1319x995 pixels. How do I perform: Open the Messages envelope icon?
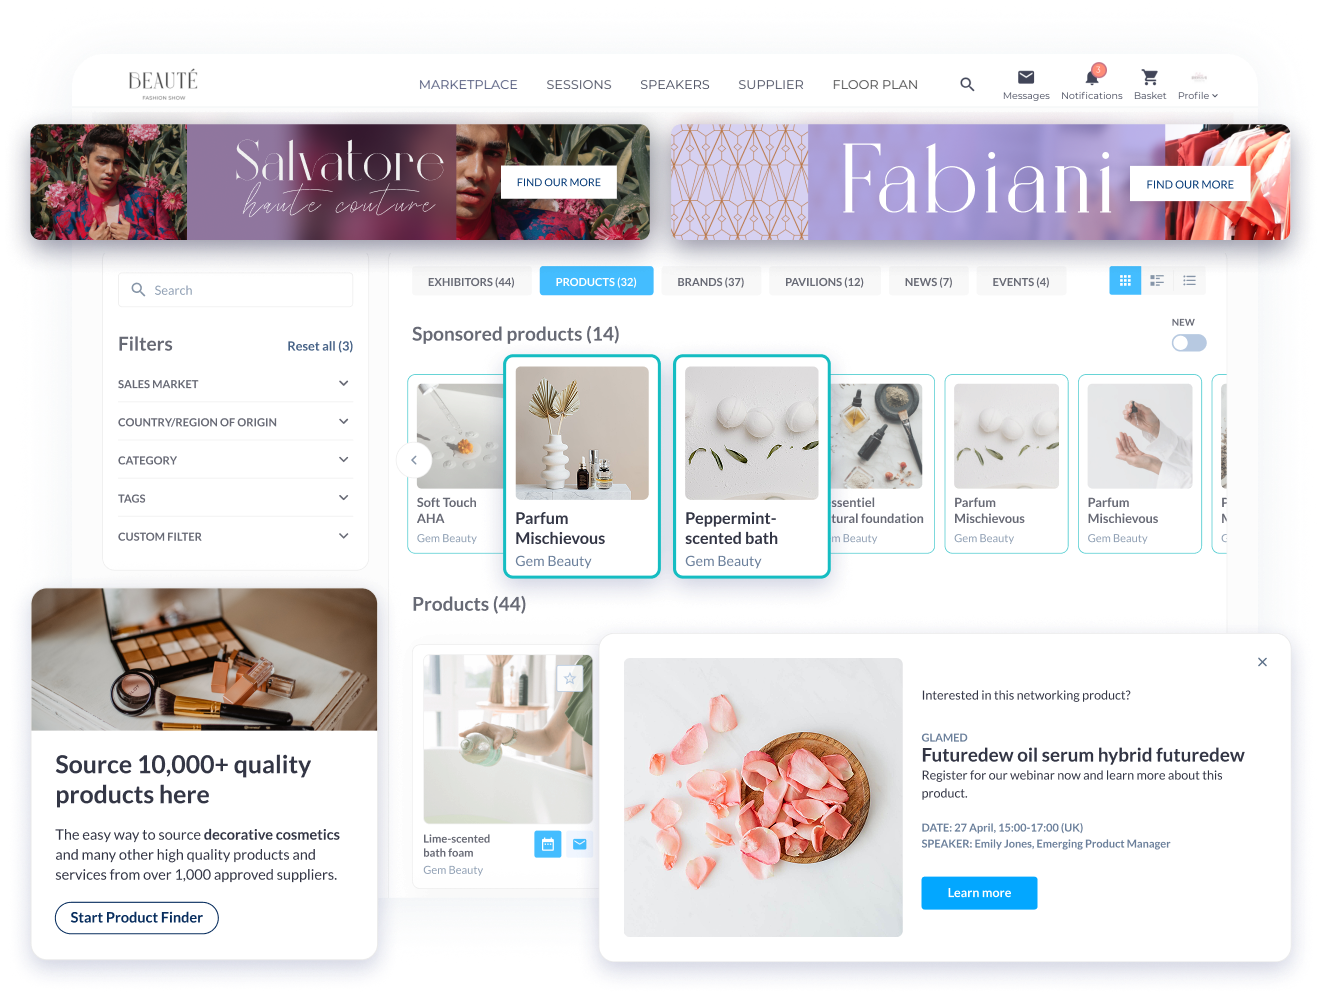1026,78
